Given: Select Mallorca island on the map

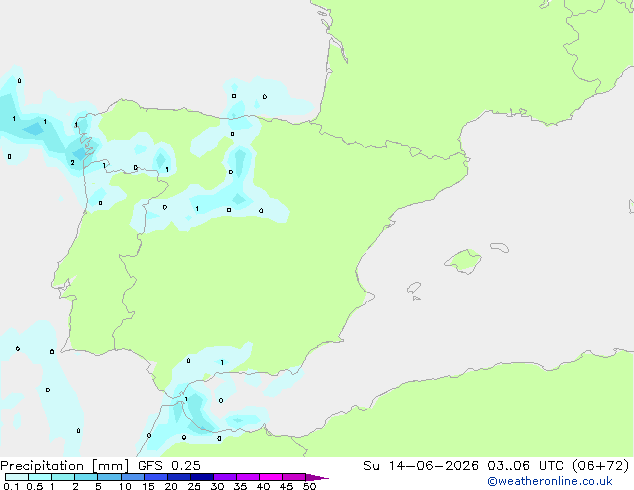Looking at the screenshot, I should (463, 261).
